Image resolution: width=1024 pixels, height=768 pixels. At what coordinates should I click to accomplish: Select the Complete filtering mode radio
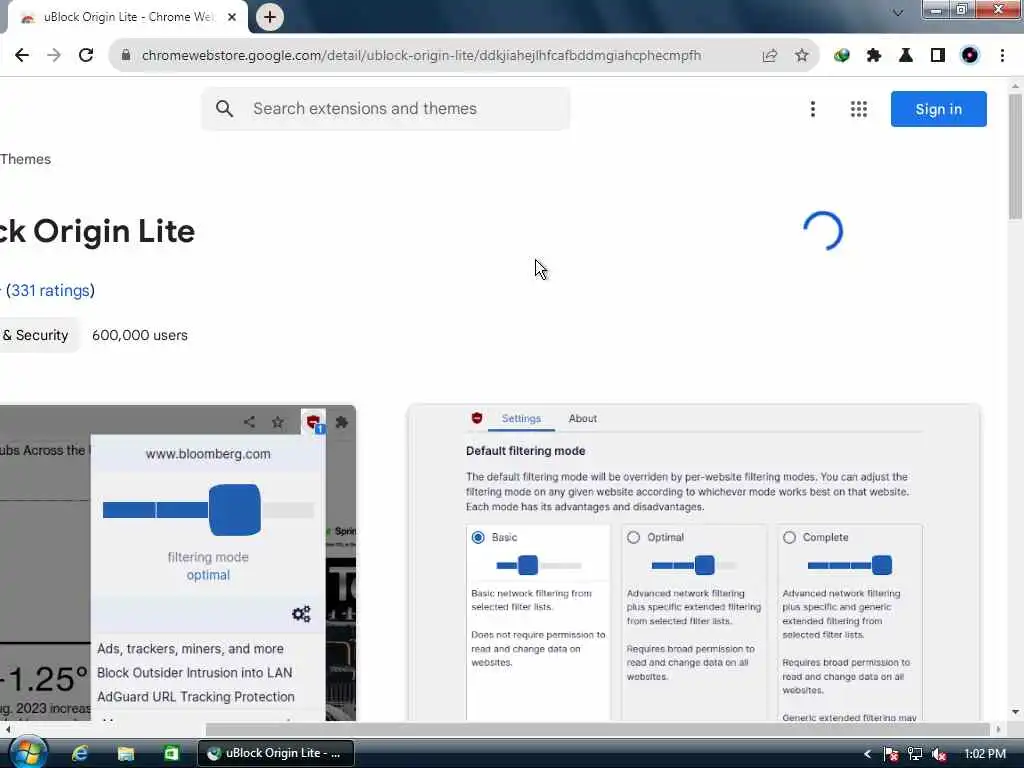coord(790,537)
